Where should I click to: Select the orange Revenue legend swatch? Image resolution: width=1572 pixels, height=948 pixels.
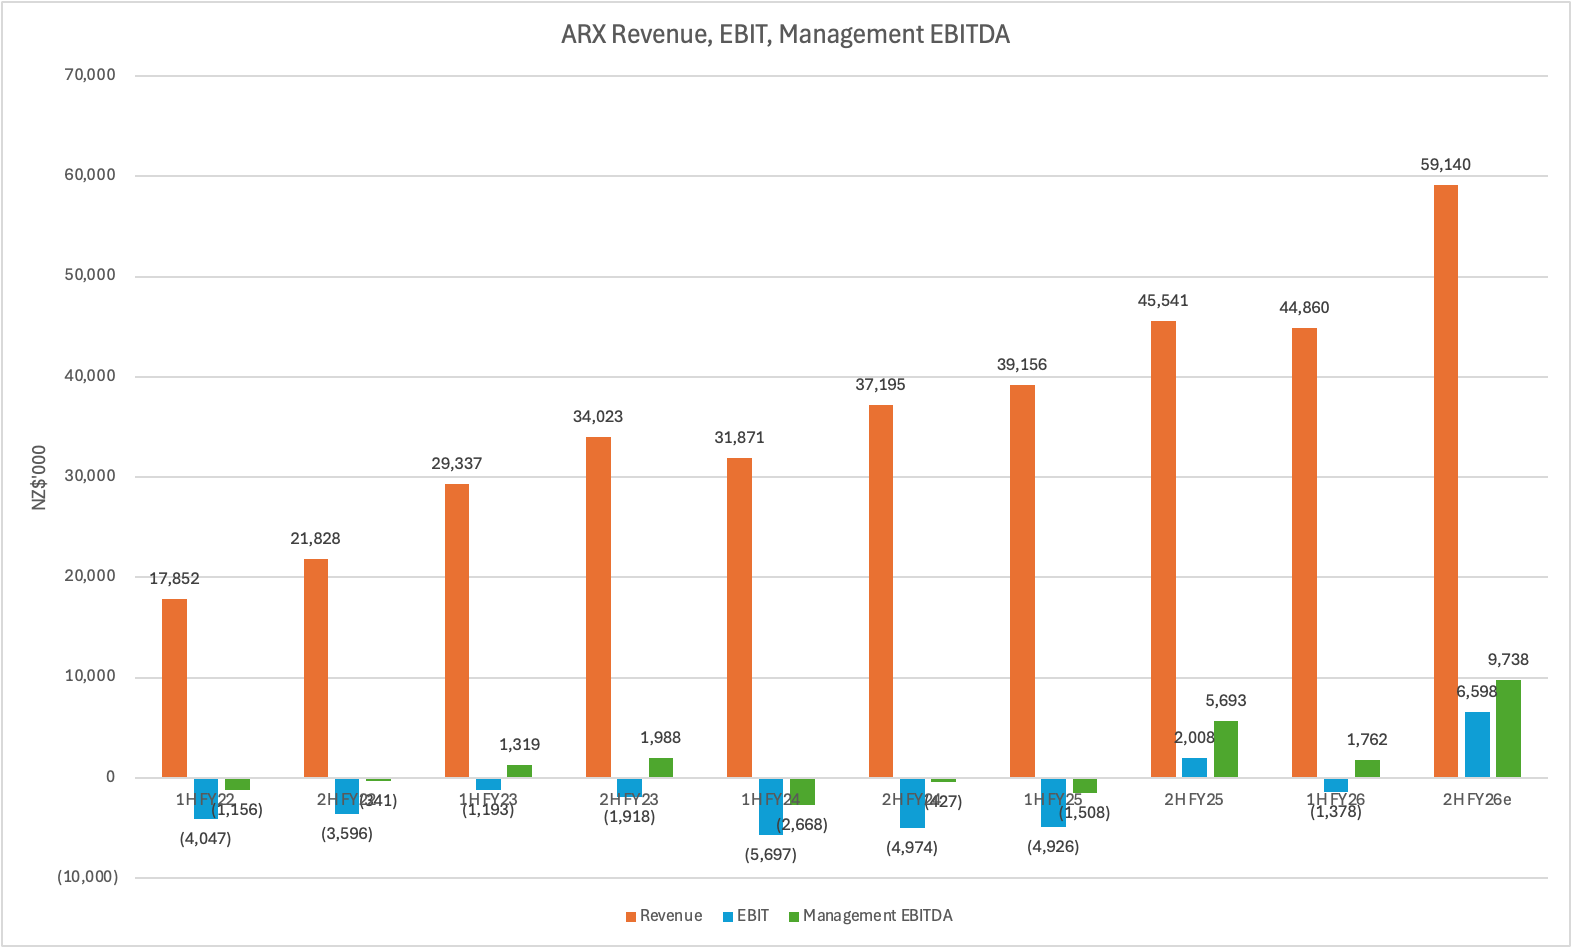630,916
